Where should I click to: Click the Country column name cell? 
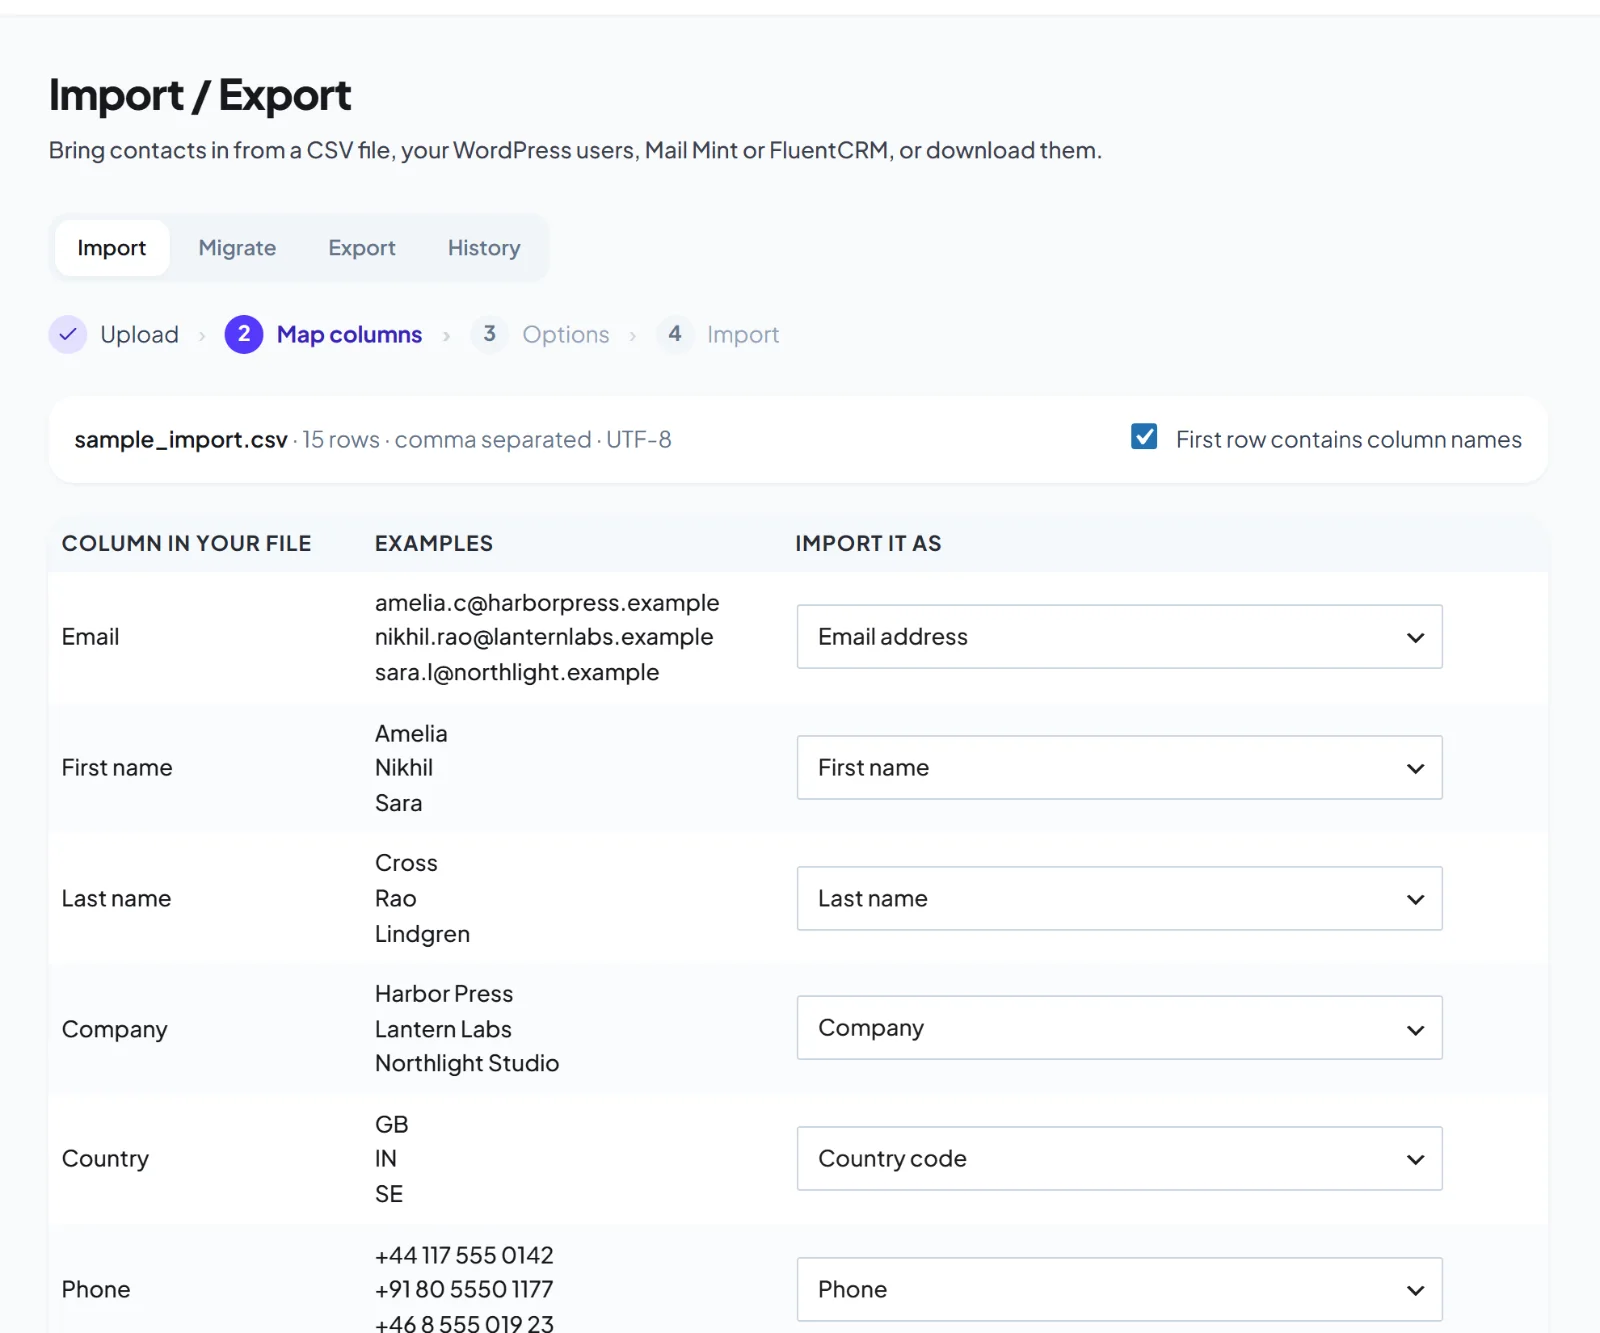(105, 1159)
